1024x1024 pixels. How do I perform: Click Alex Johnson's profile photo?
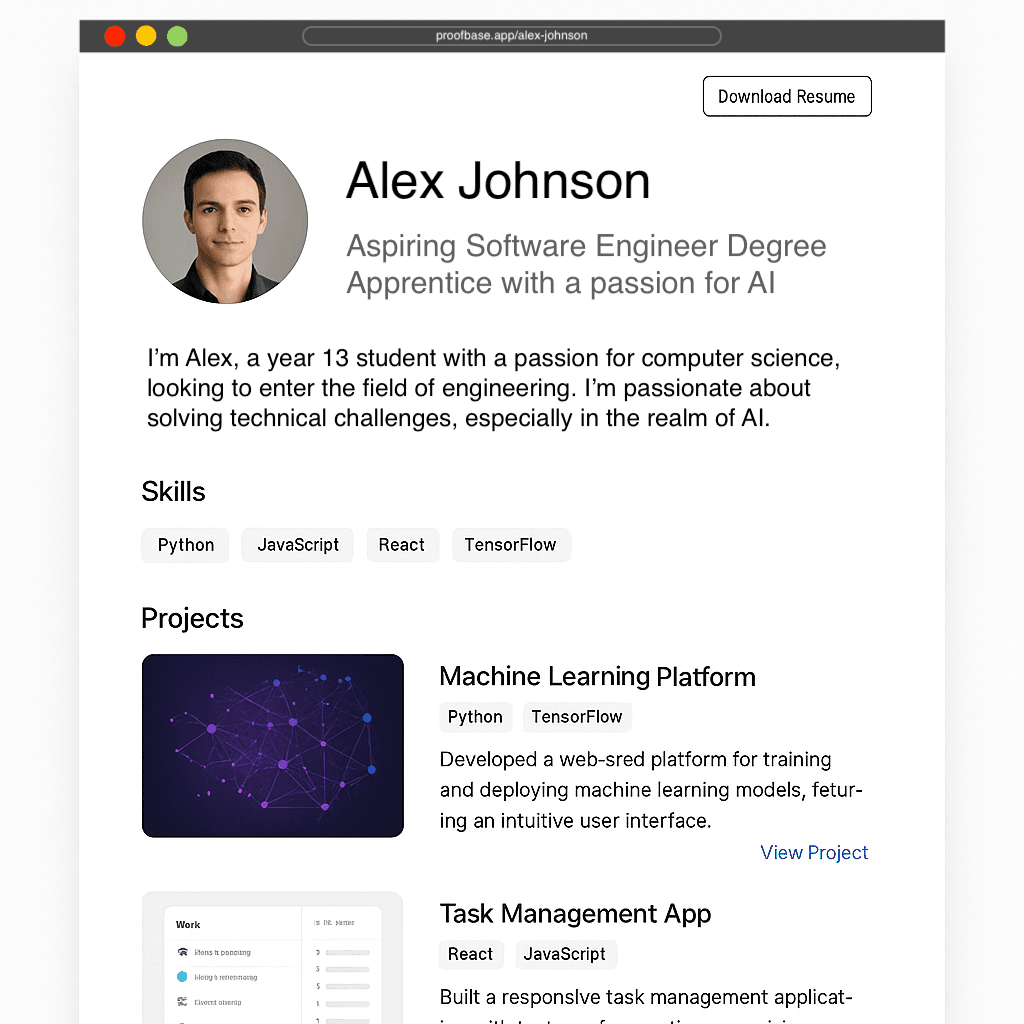(225, 221)
